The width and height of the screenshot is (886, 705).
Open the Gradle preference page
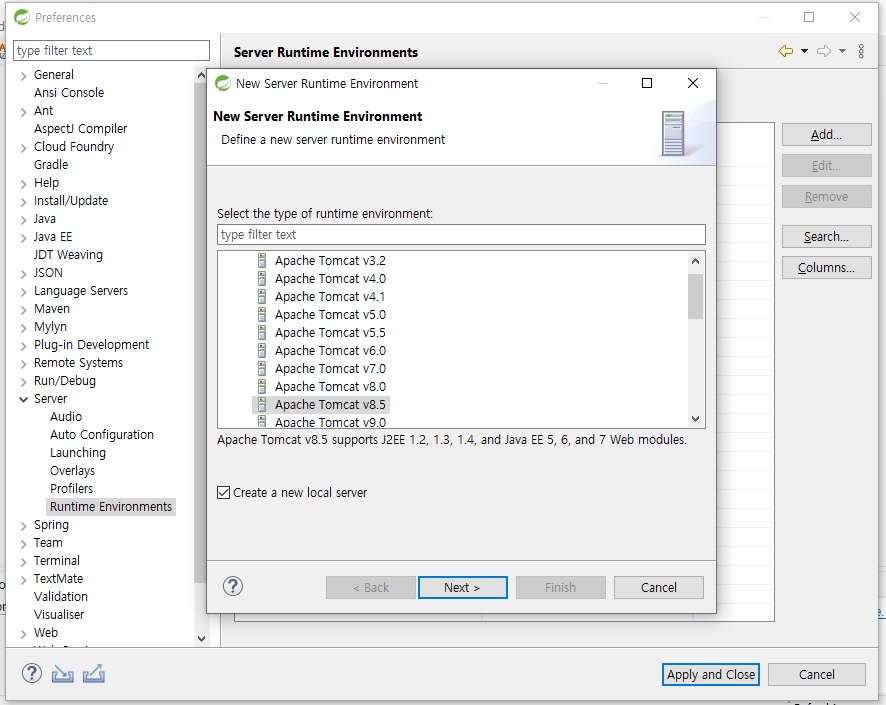point(51,165)
